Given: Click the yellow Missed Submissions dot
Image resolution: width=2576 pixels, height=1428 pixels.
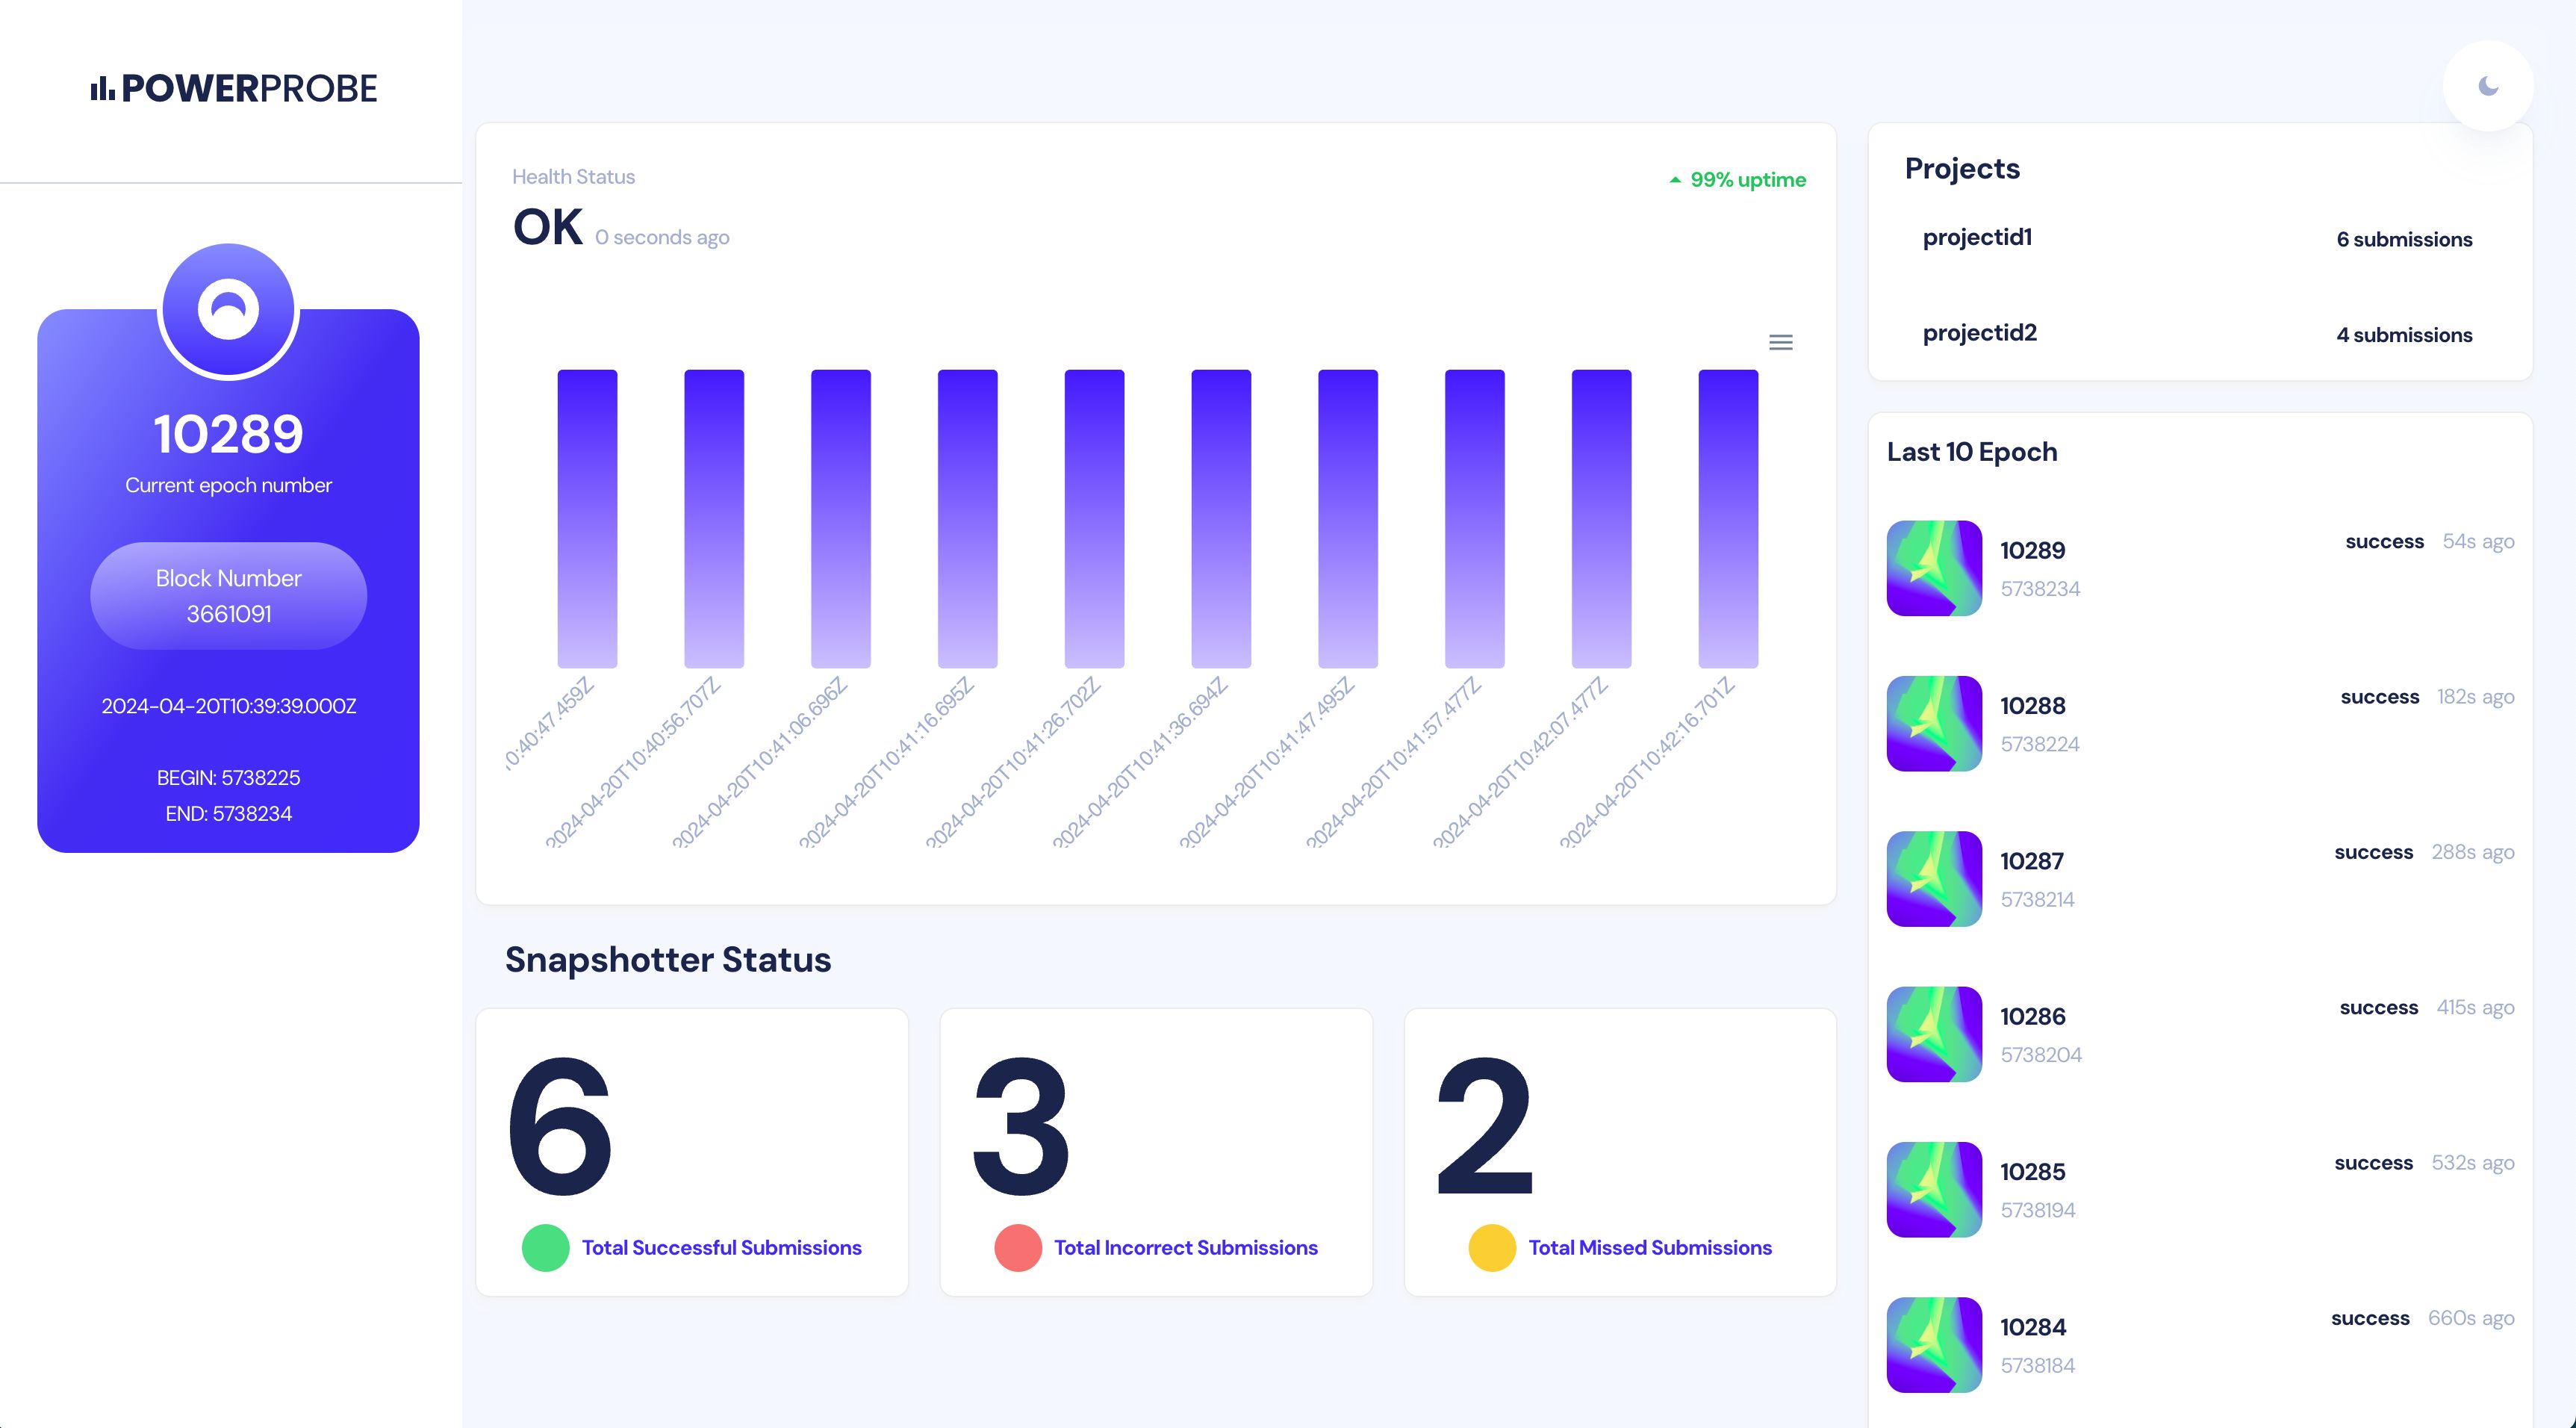Looking at the screenshot, I should 1492,1248.
